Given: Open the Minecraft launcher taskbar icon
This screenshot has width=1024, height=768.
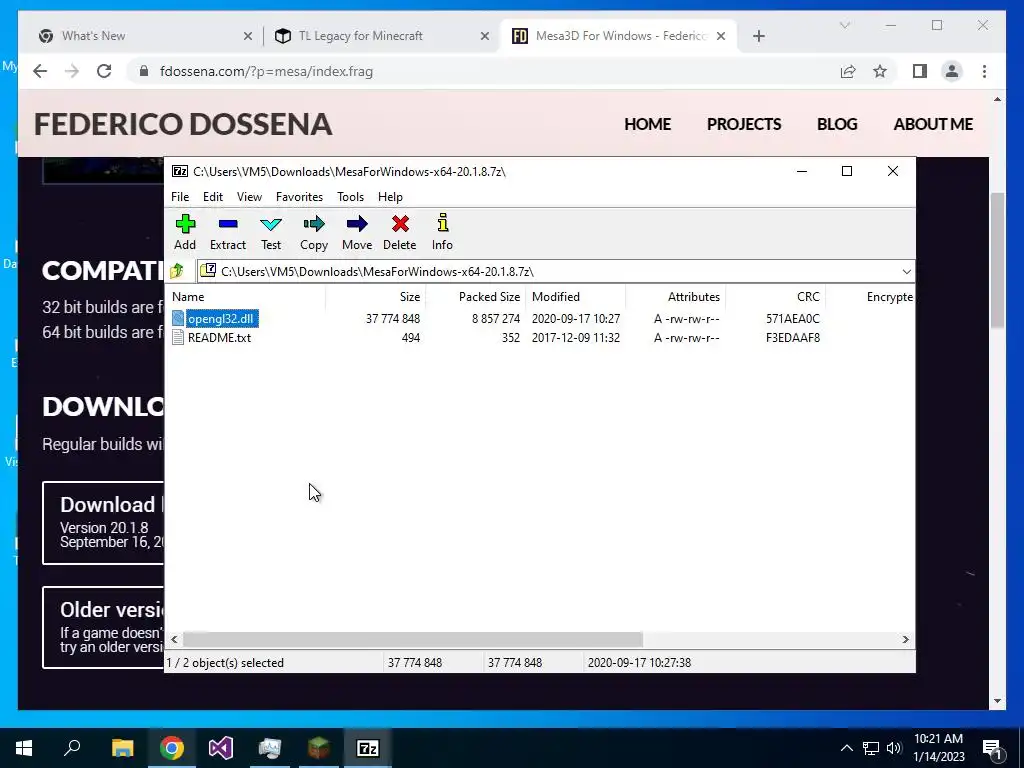Looking at the screenshot, I should (x=319, y=748).
